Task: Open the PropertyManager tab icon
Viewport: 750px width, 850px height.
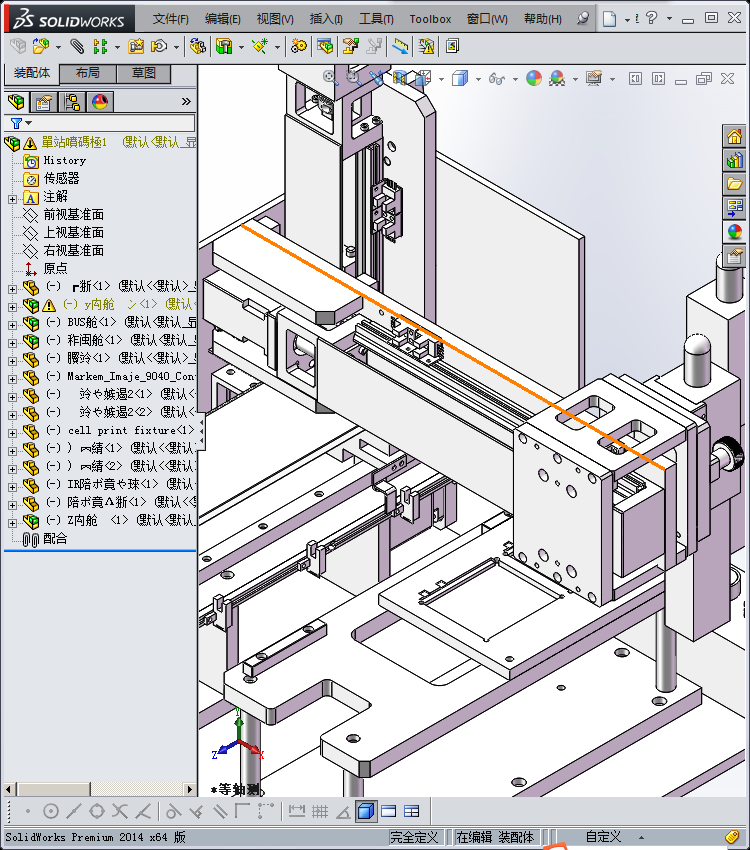Action: pos(44,101)
